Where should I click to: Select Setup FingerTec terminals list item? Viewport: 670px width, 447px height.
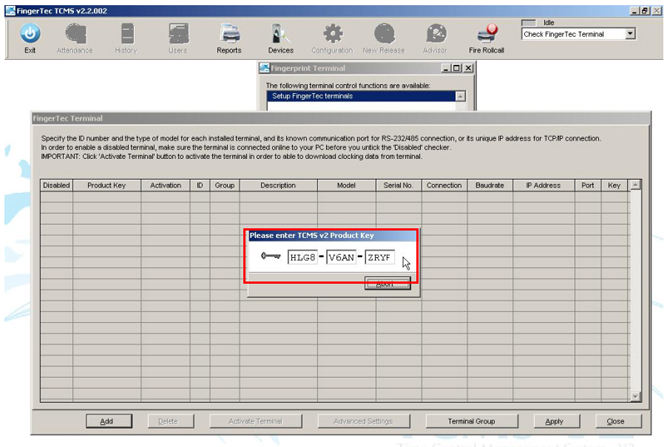(361, 96)
